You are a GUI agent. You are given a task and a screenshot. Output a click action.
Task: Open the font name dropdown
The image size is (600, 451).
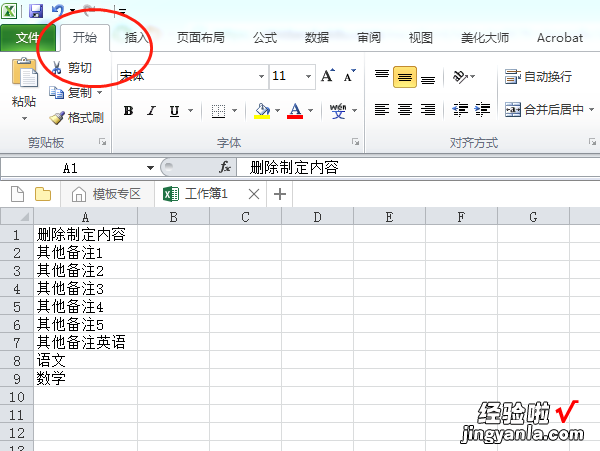261,76
